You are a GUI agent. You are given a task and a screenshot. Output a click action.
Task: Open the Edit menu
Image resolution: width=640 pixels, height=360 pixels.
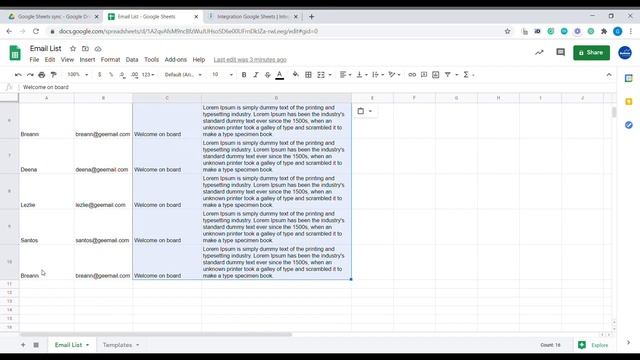pos(50,60)
